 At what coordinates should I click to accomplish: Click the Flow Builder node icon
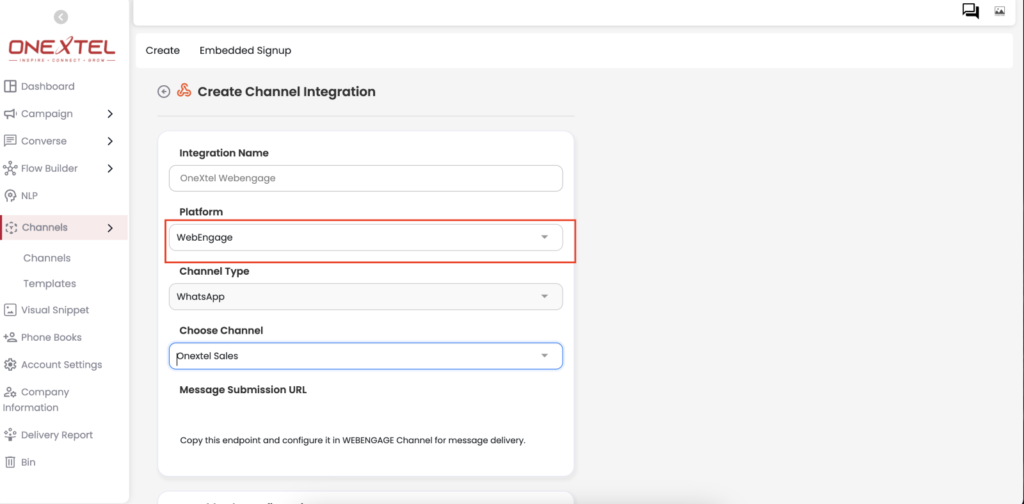(10, 168)
